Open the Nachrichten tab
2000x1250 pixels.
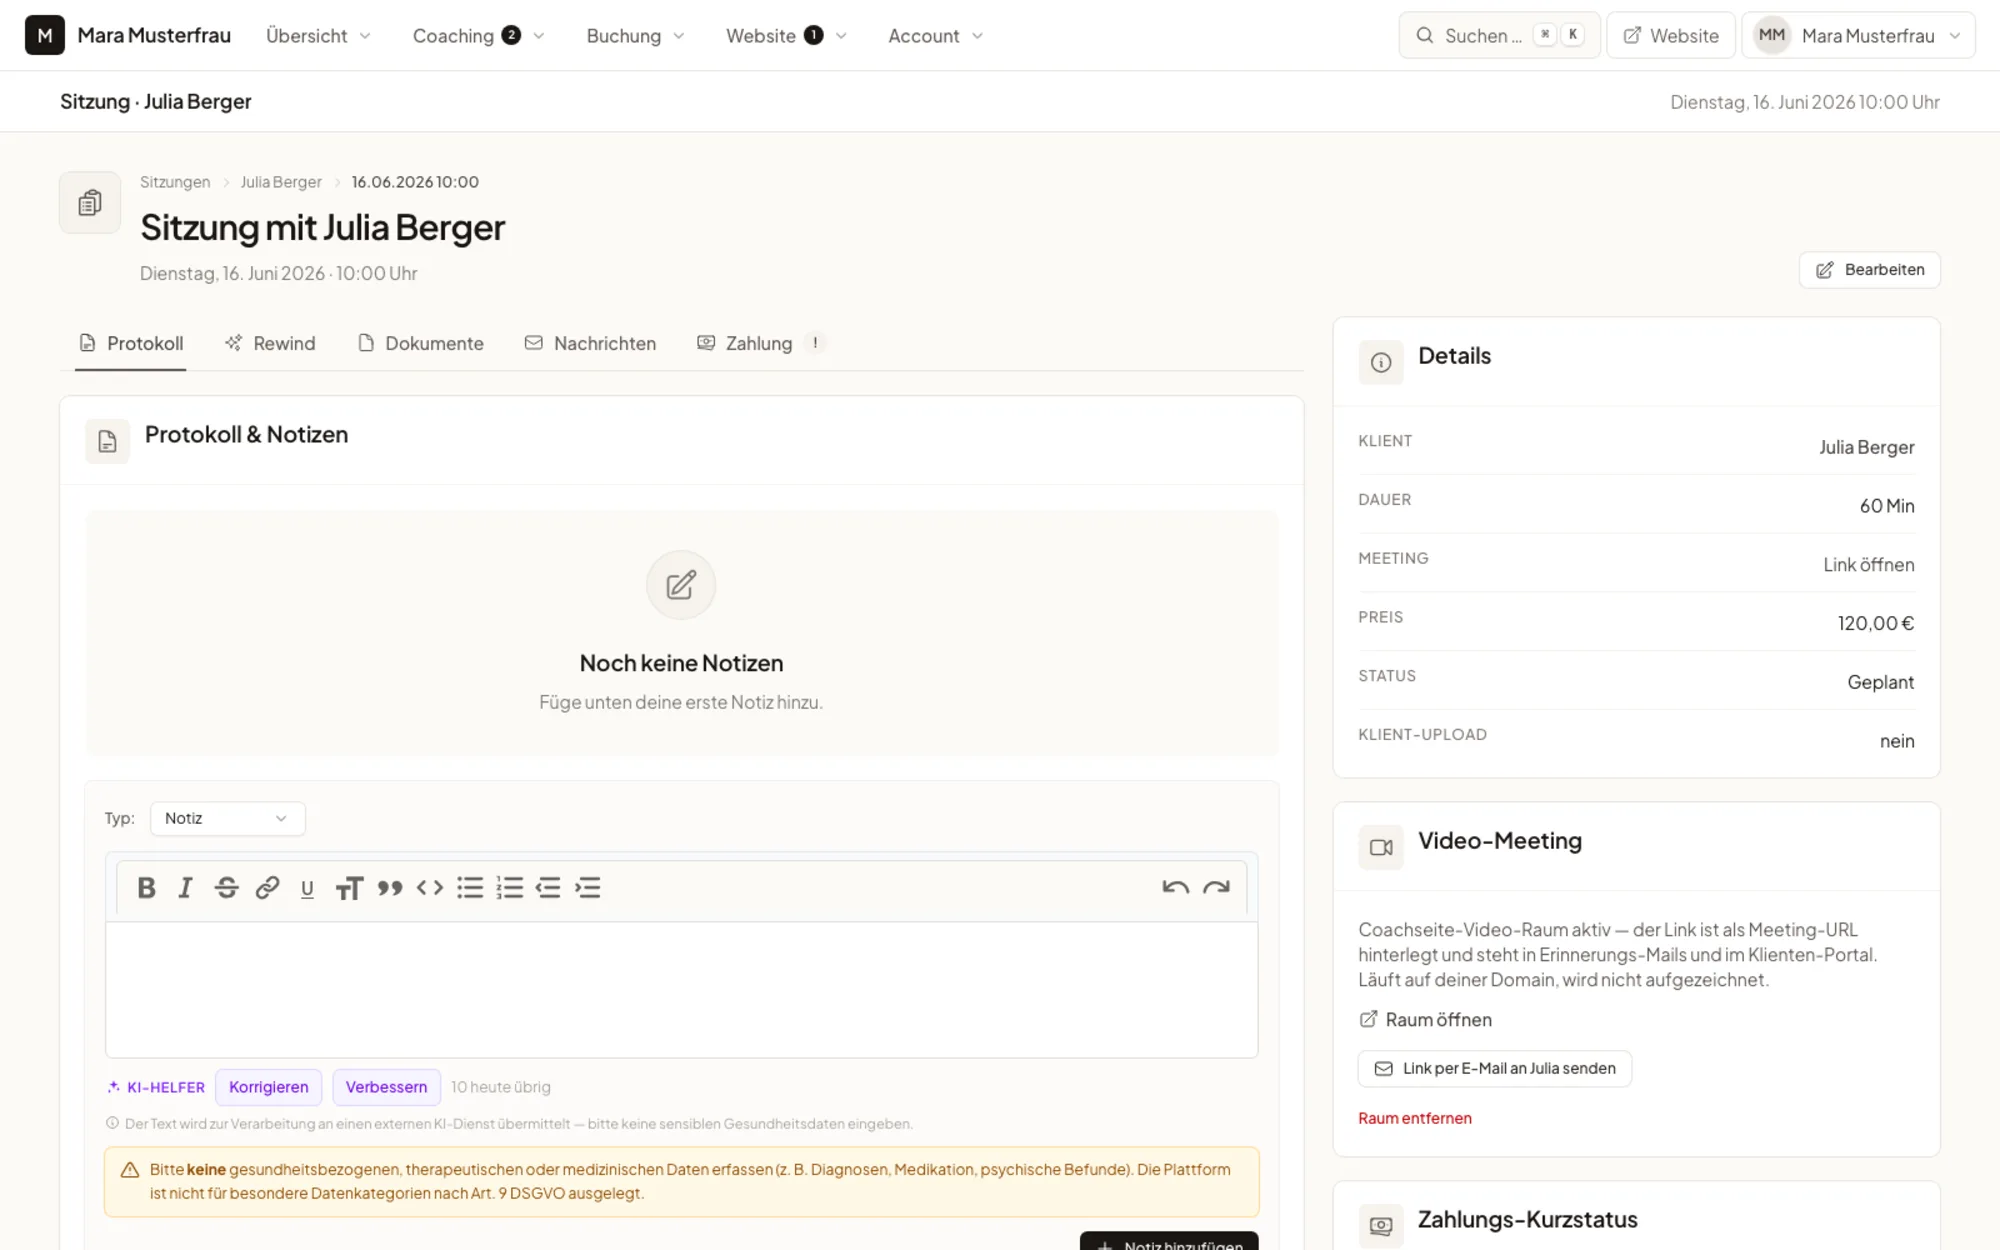click(590, 343)
